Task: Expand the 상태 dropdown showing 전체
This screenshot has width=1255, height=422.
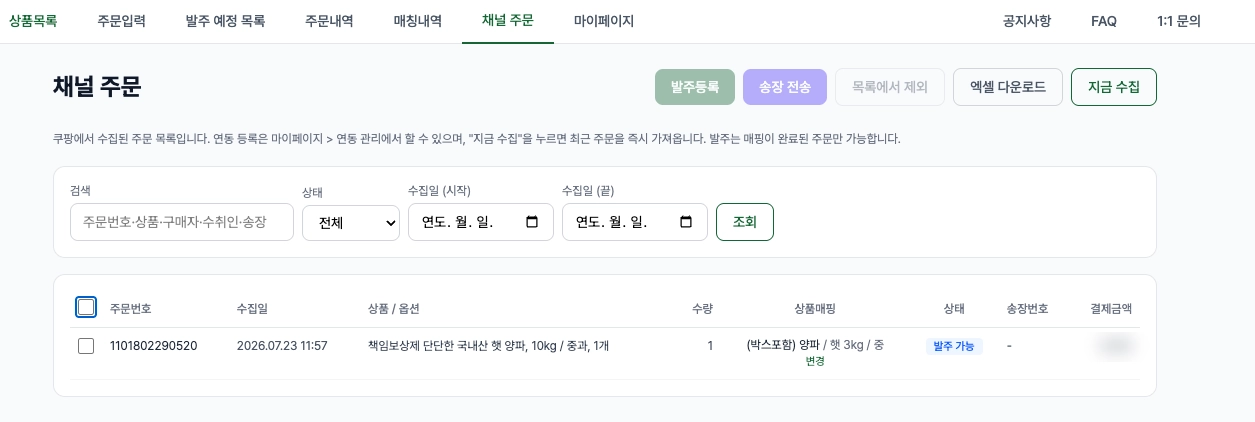Action: pyautogui.click(x=351, y=222)
